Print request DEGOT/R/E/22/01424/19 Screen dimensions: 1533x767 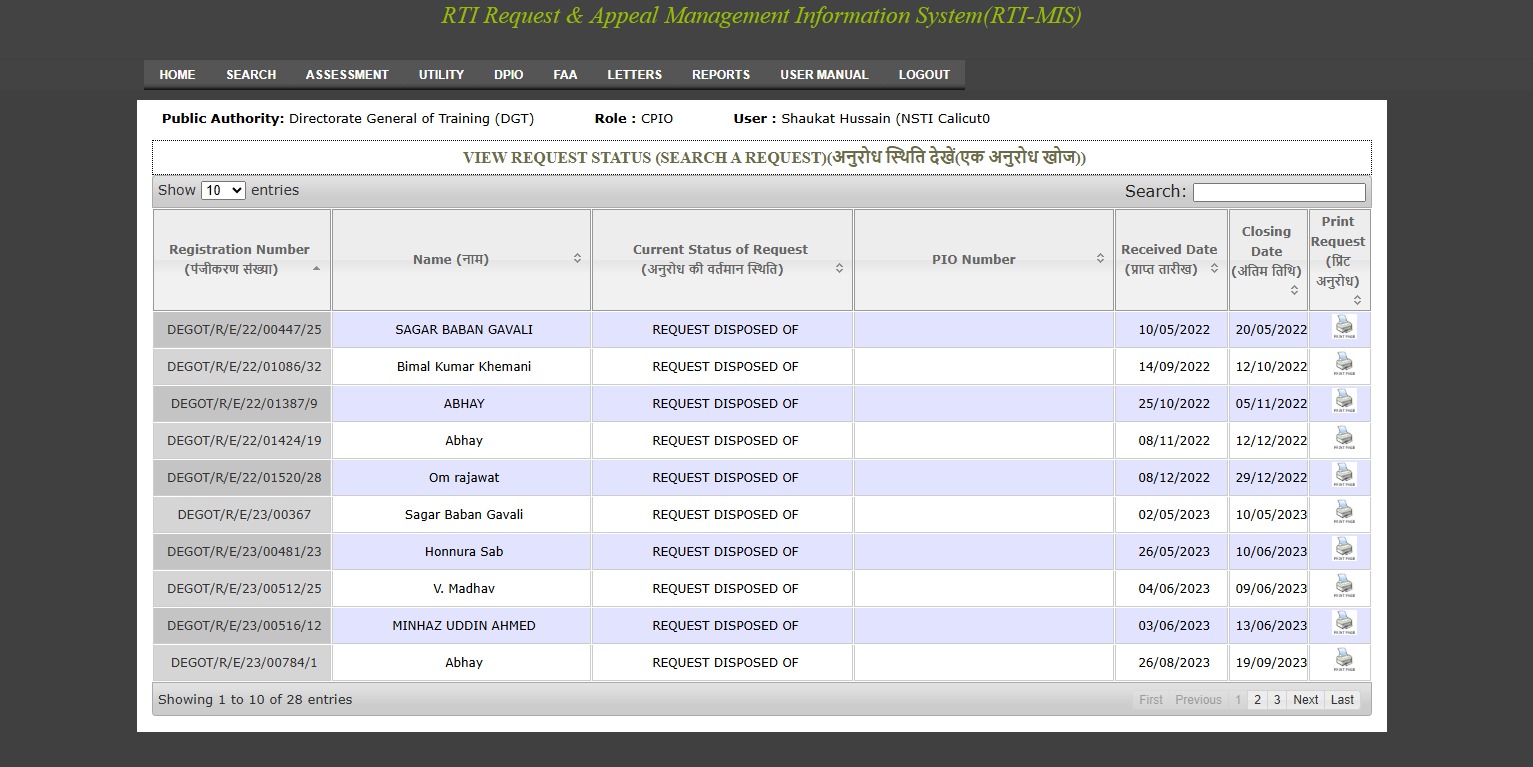pos(1344,439)
